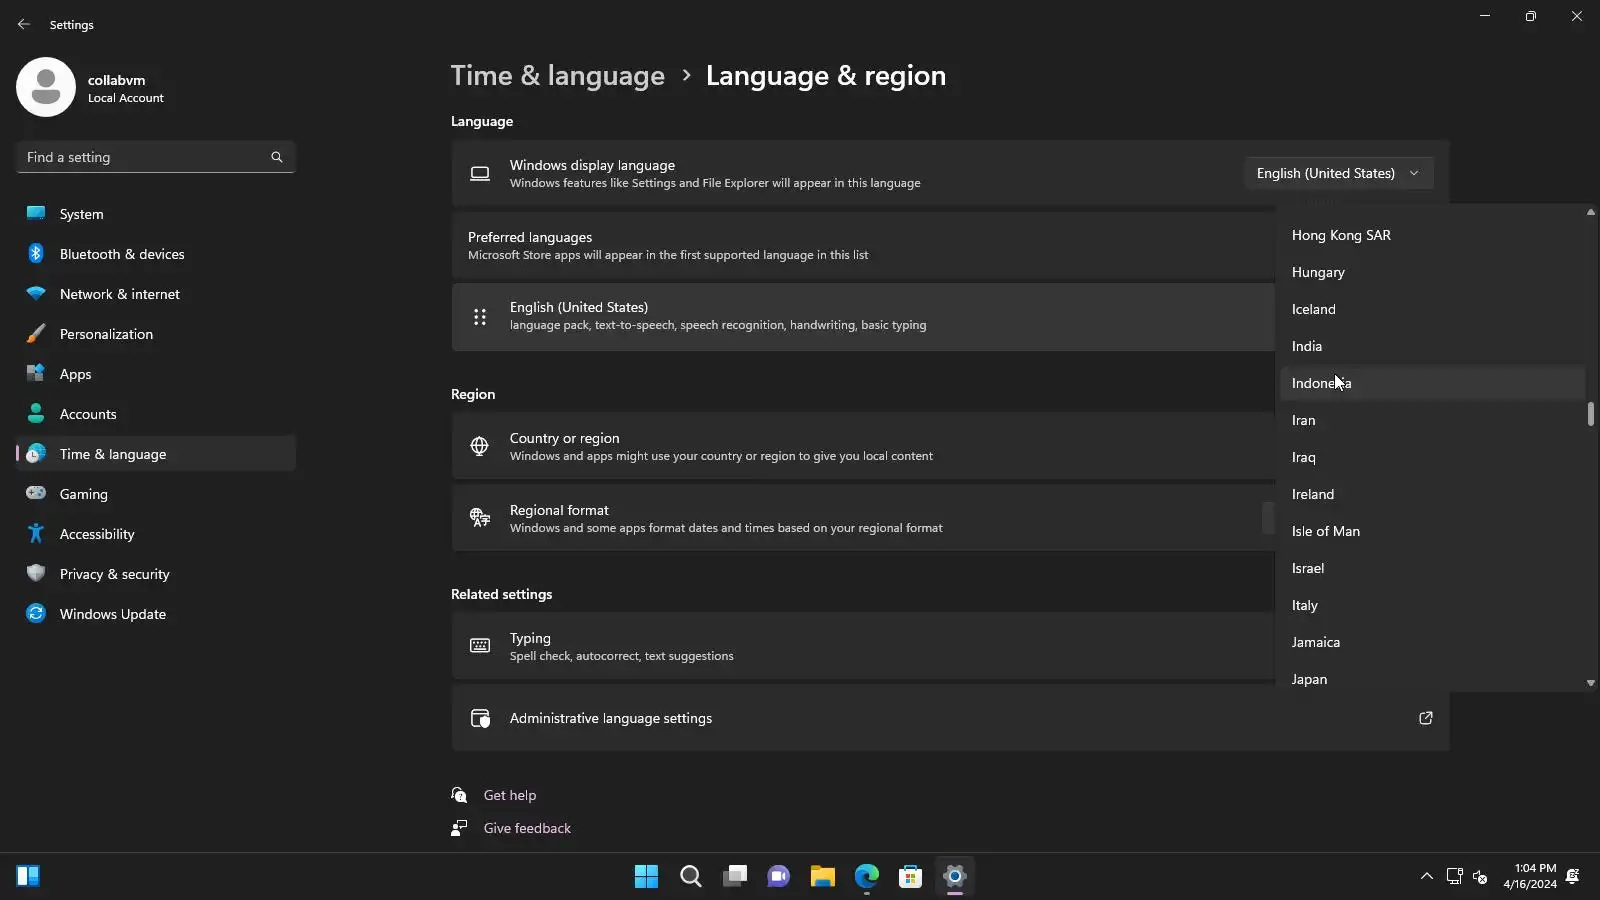Open Task View on taskbar
This screenshot has width=1600, height=900.
[735, 877]
